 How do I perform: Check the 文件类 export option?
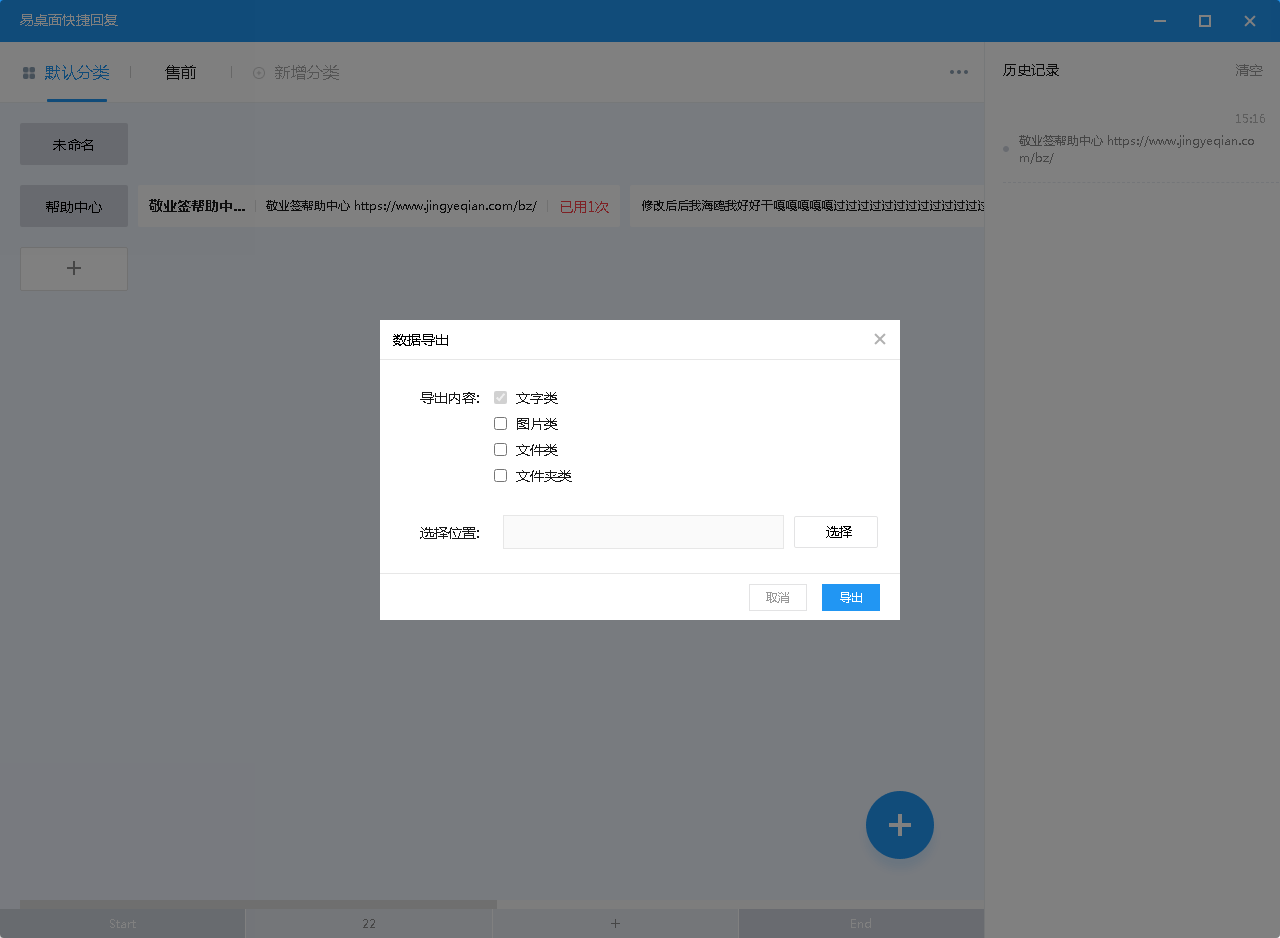501,449
